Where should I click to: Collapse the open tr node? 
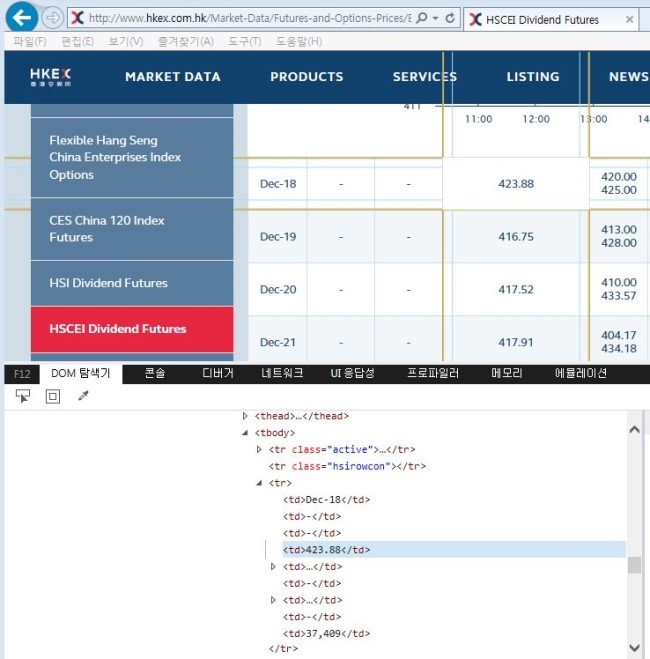(259, 483)
